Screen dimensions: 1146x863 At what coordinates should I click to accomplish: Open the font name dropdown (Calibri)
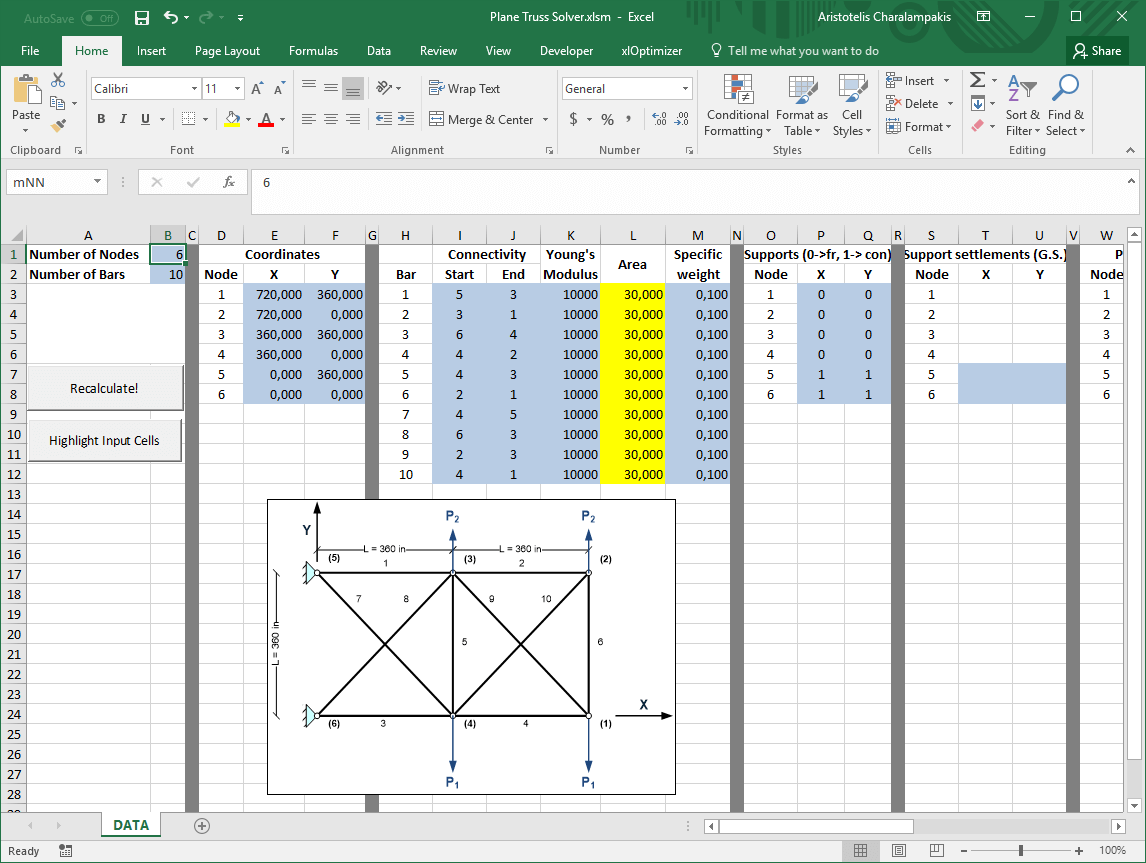pos(194,89)
